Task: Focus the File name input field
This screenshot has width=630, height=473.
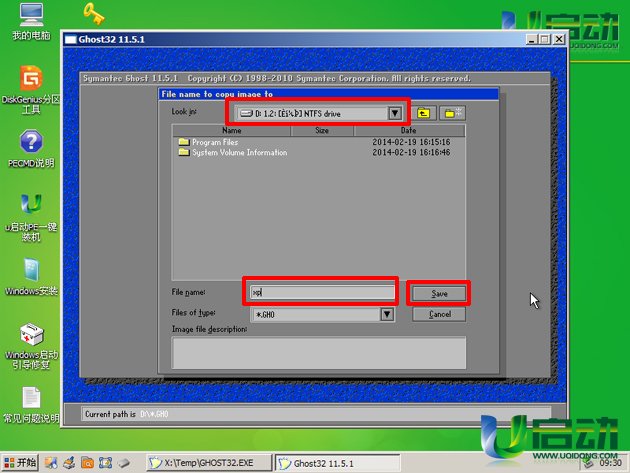Action: coord(323,292)
